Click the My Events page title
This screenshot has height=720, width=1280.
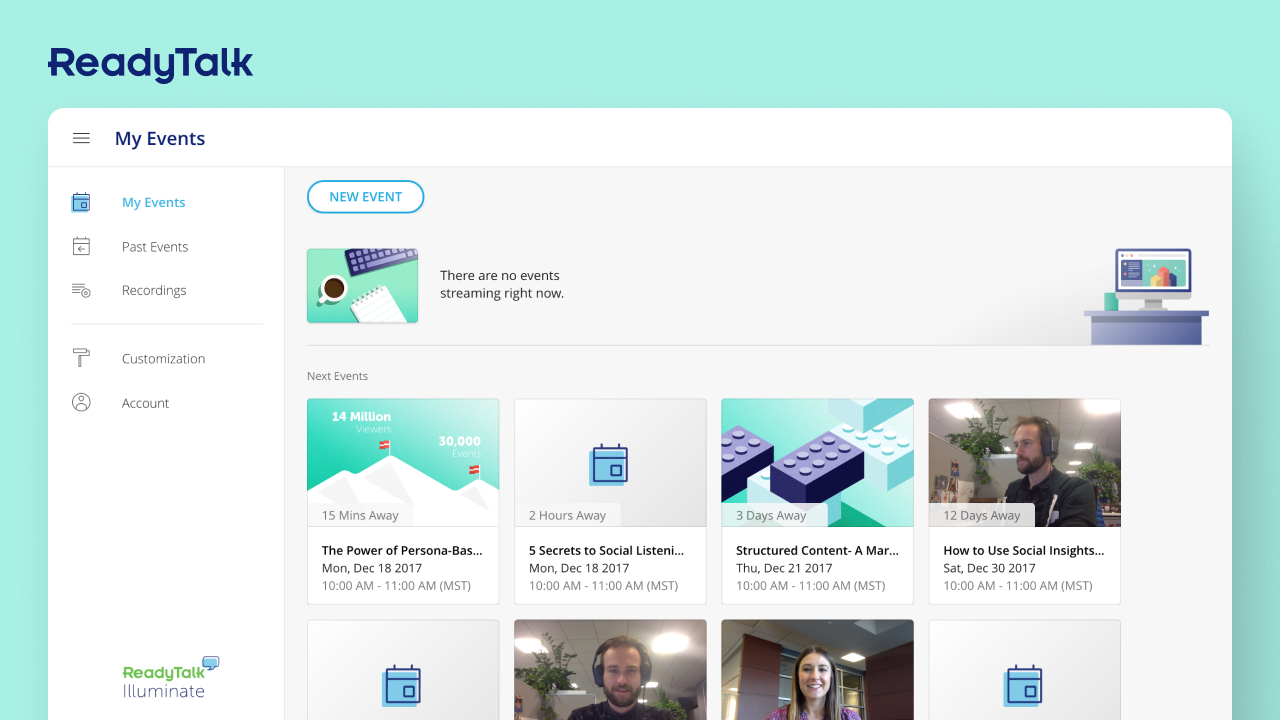[160, 139]
